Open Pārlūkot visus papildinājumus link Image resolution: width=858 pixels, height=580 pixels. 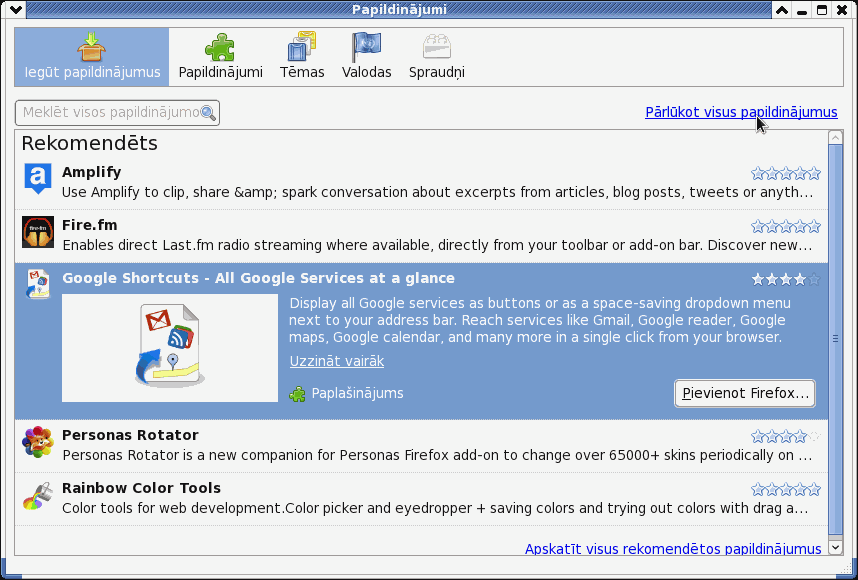click(741, 112)
